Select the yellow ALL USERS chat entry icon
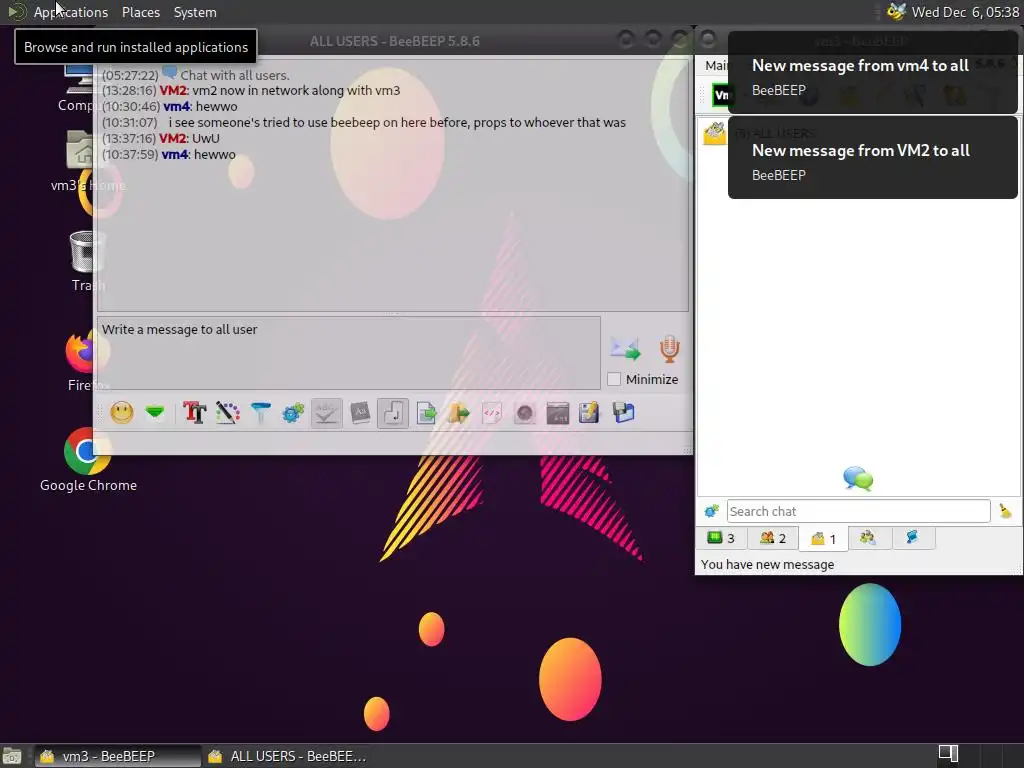1024x768 pixels. click(714, 133)
